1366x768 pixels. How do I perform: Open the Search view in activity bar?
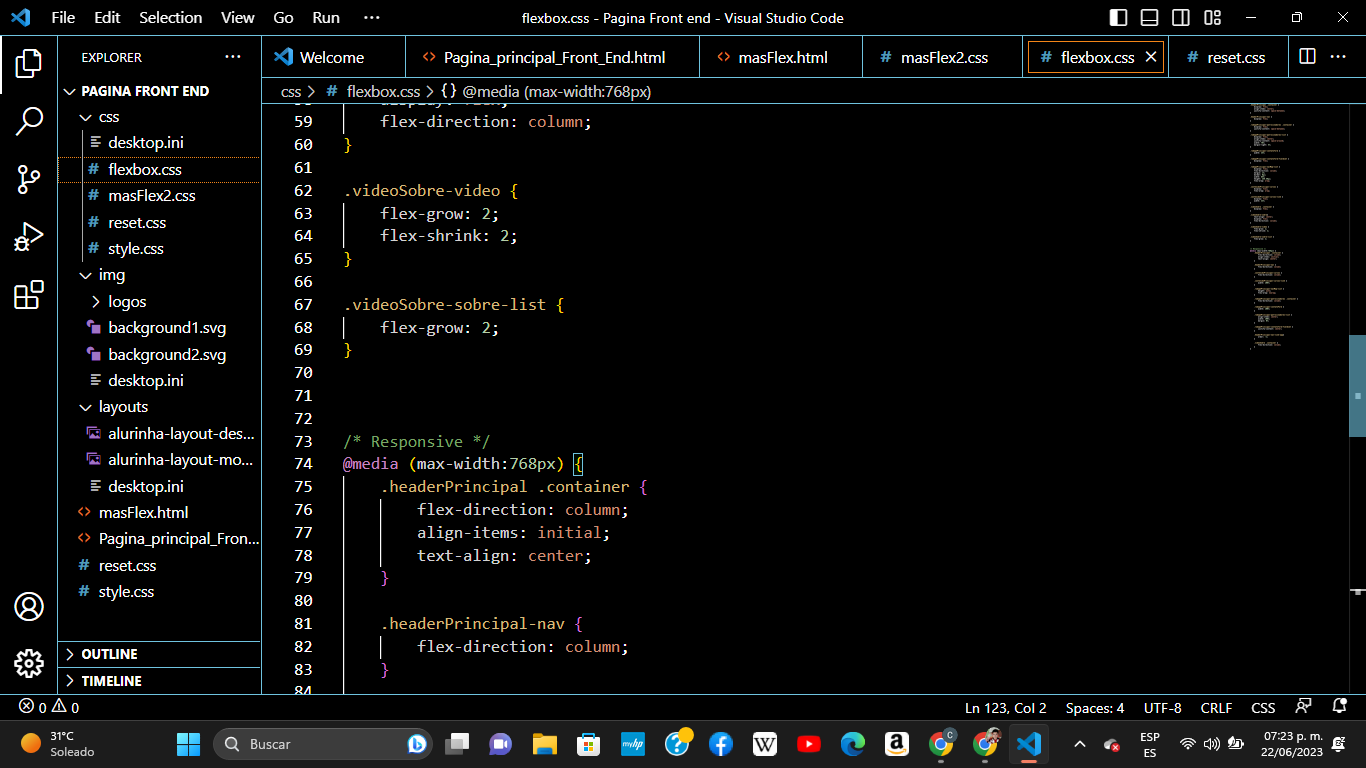[x=29, y=121]
